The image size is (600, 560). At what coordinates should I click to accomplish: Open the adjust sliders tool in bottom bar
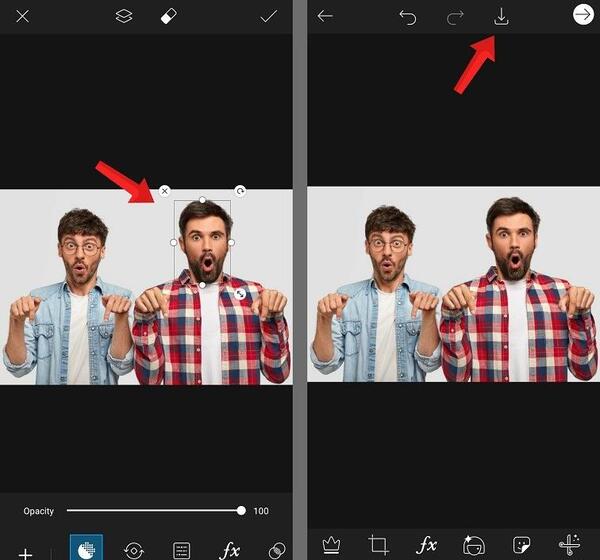point(181,550)
